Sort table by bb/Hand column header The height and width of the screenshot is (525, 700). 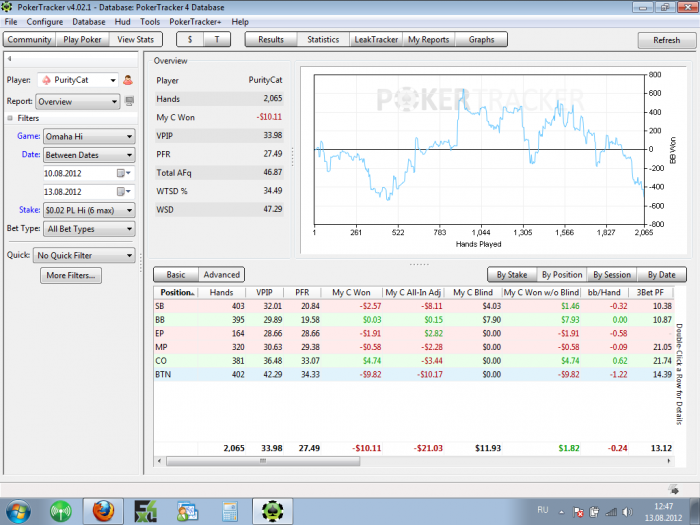(604, 292)
